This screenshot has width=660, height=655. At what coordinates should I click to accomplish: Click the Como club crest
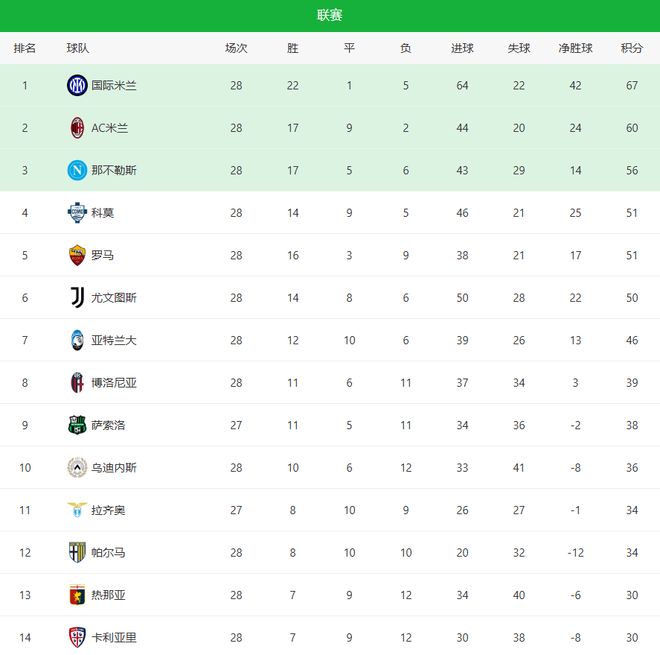(x=77, y=213)
